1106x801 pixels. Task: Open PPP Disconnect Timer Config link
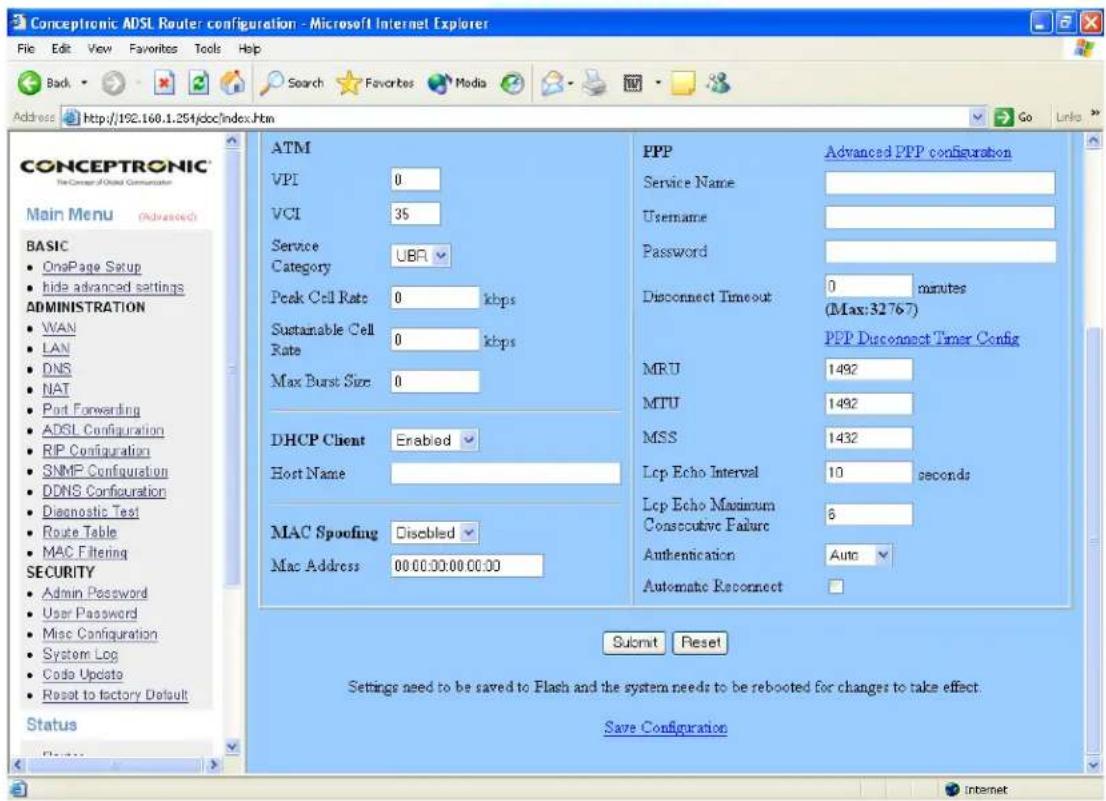(x=921, y=338)
